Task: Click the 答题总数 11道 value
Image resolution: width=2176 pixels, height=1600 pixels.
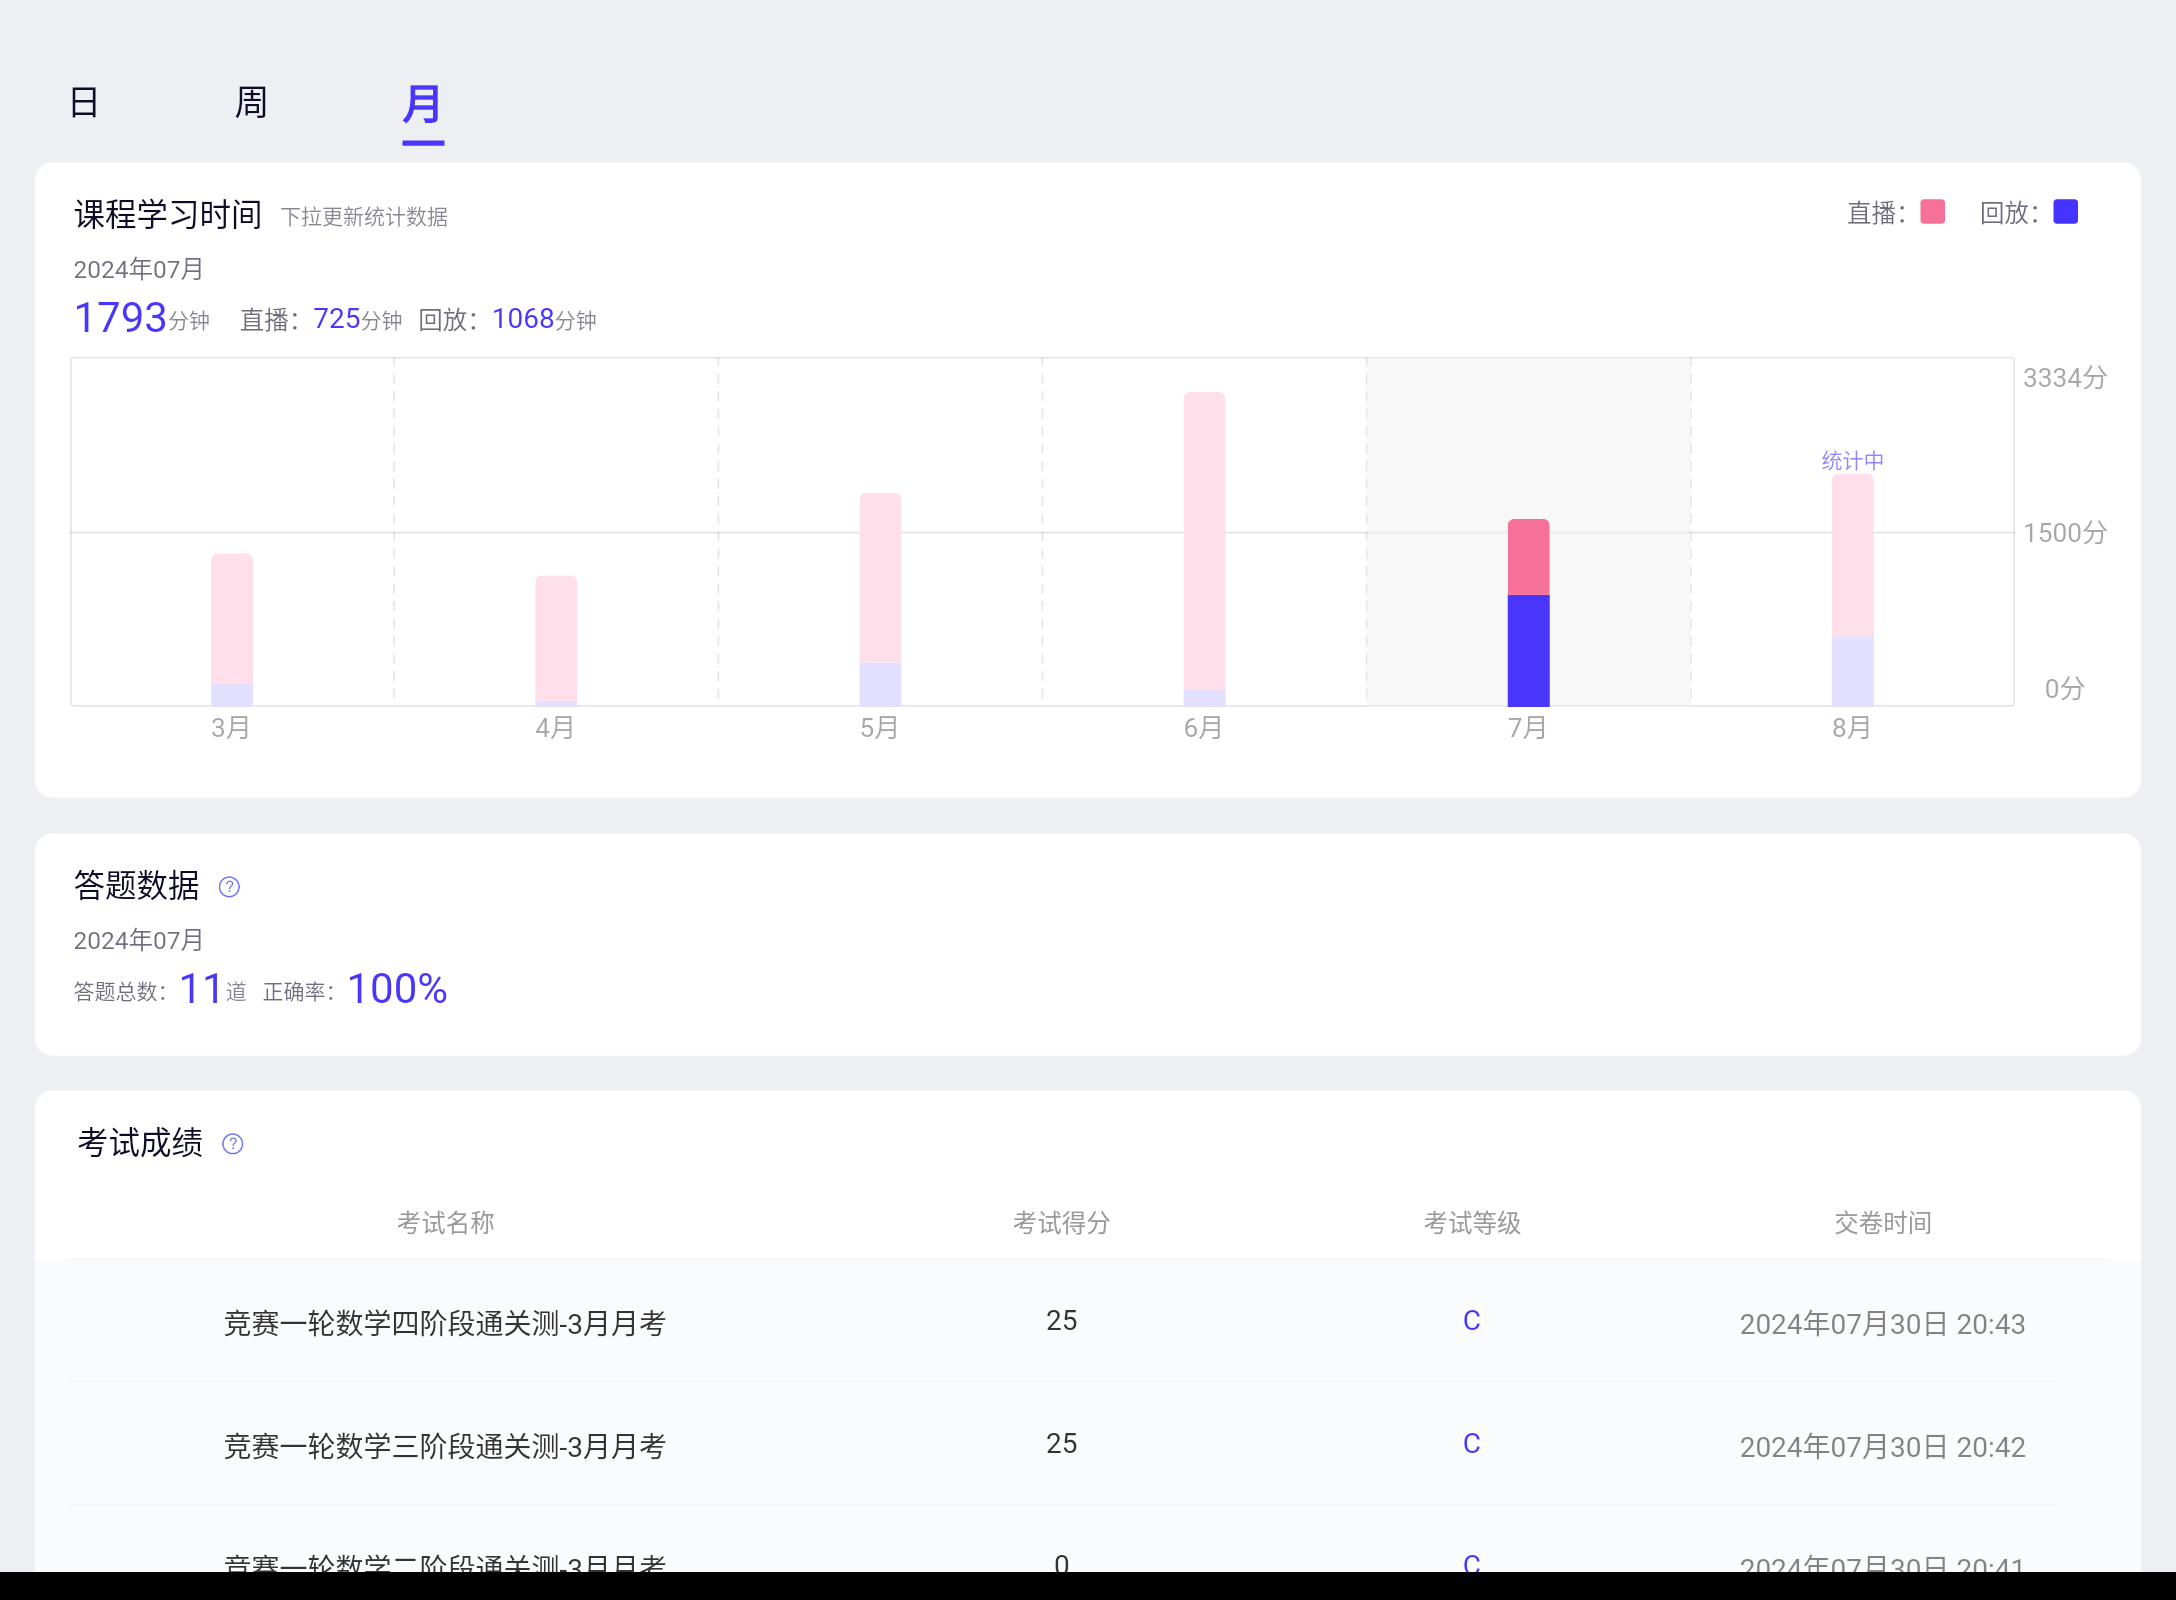Action: (160, 990)
